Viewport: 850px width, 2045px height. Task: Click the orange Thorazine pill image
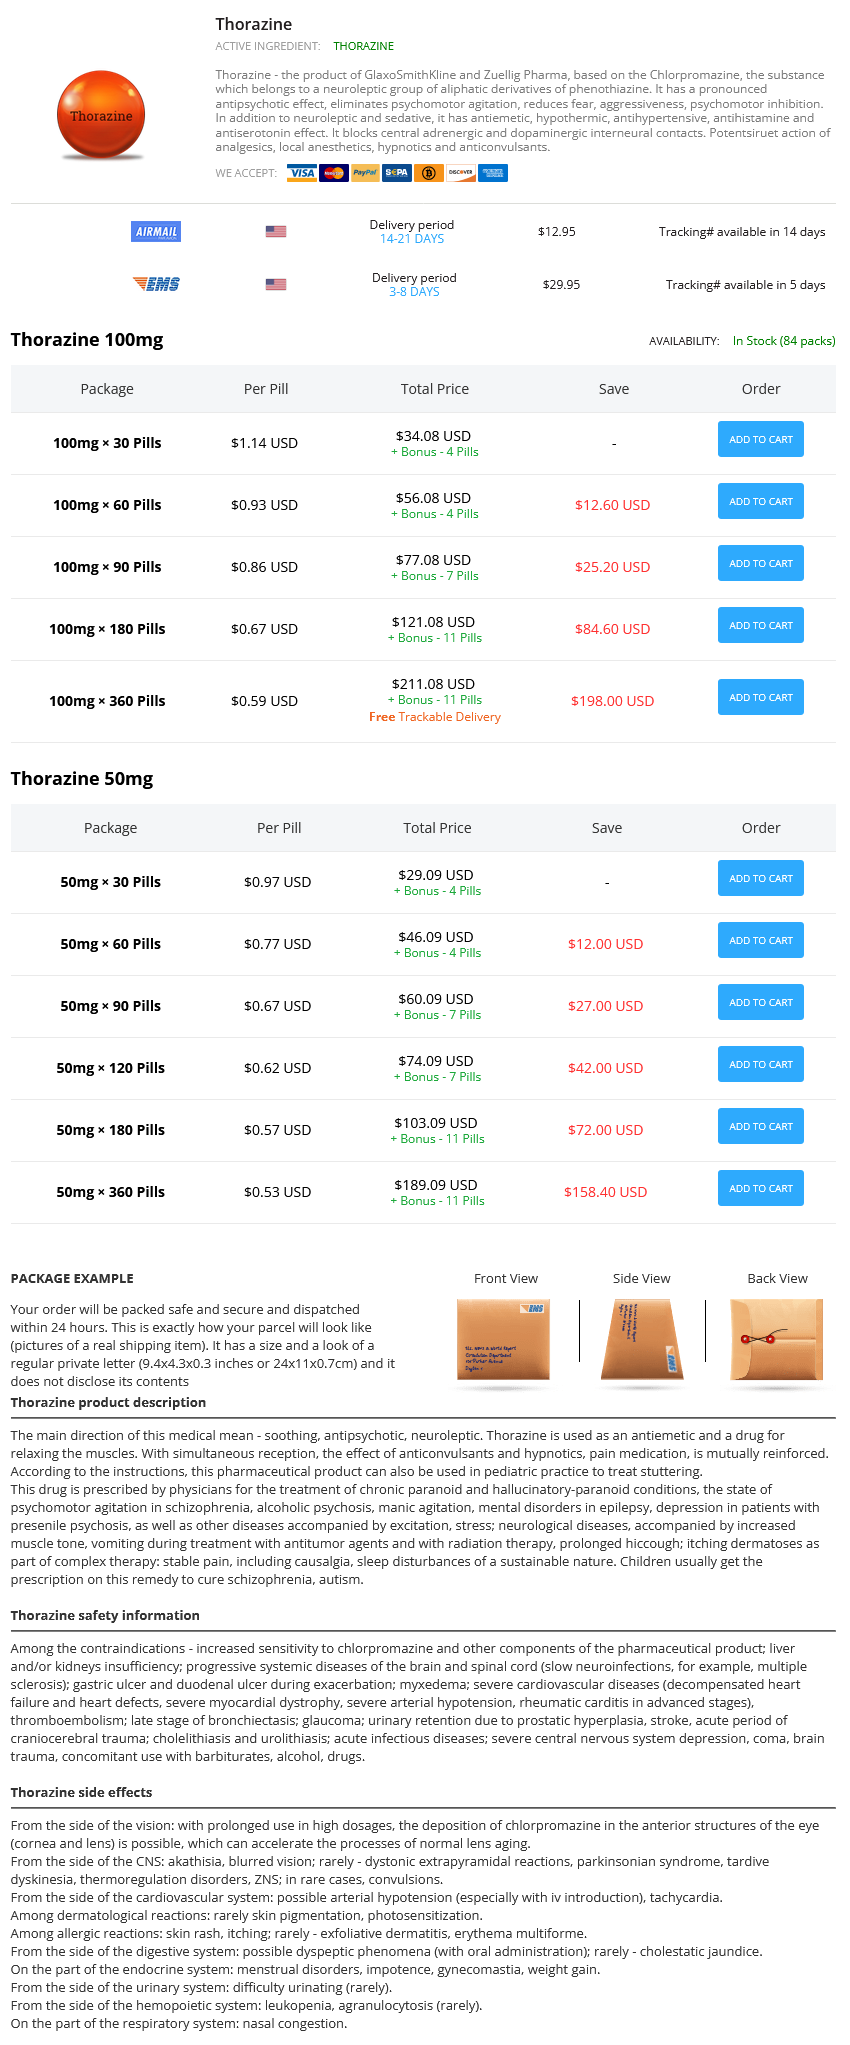point(101,115)
